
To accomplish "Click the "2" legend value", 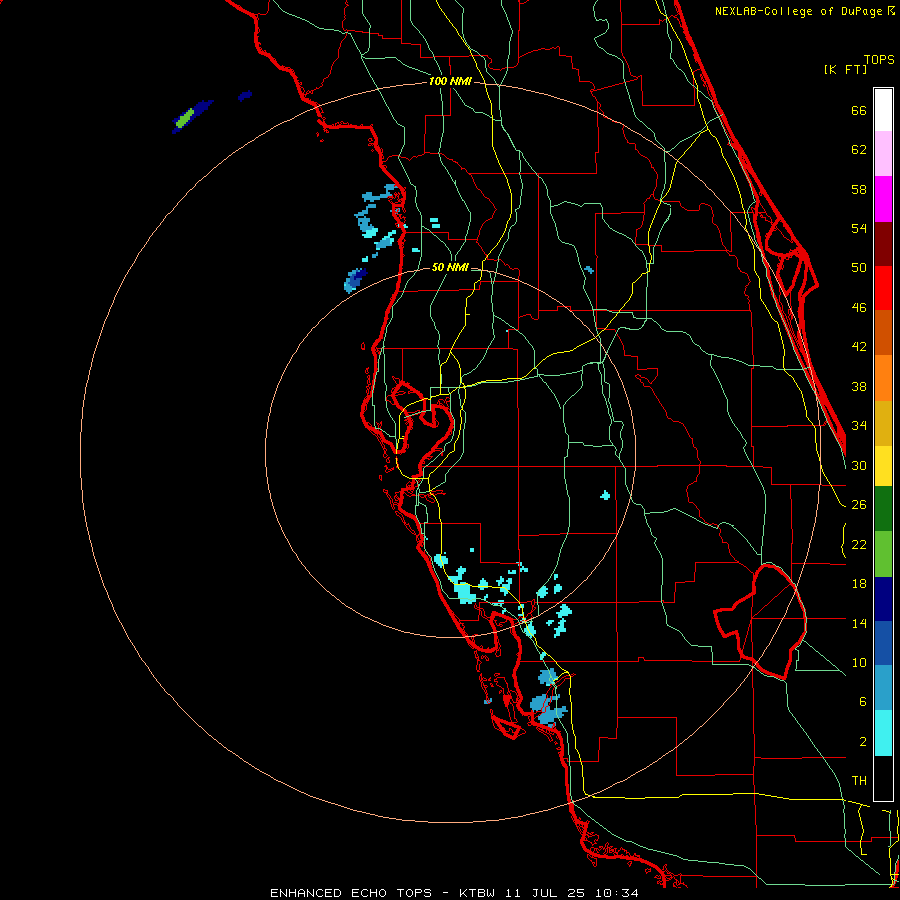I will (x=863, y=741).
